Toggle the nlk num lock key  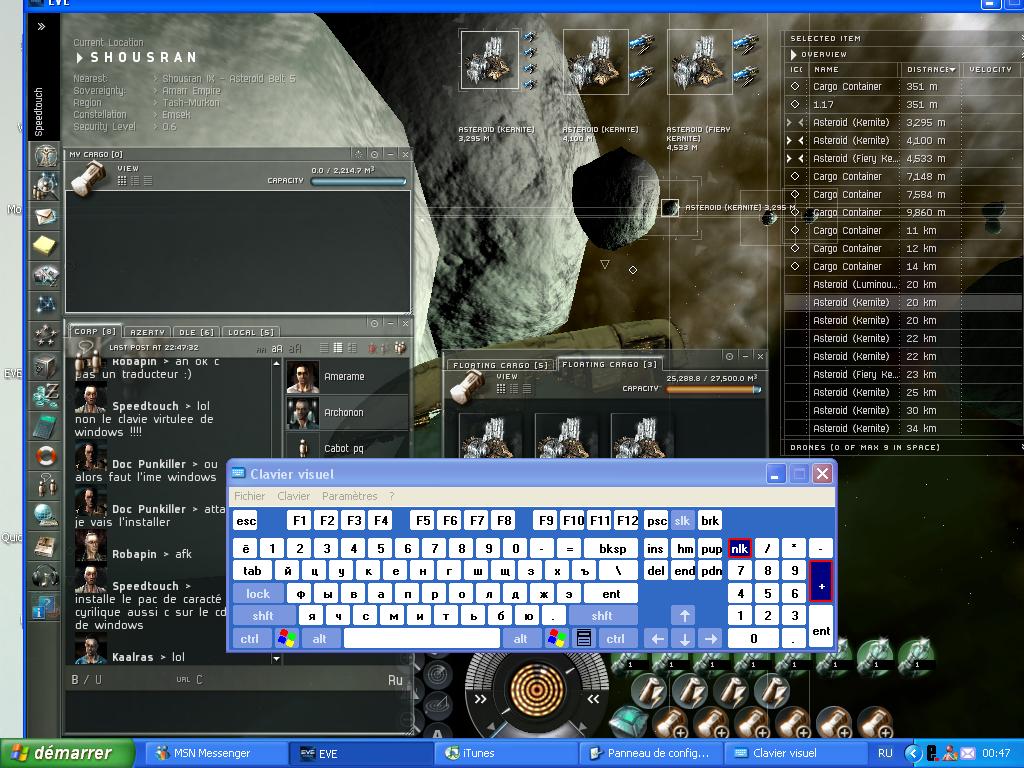[x=739, y=548]
